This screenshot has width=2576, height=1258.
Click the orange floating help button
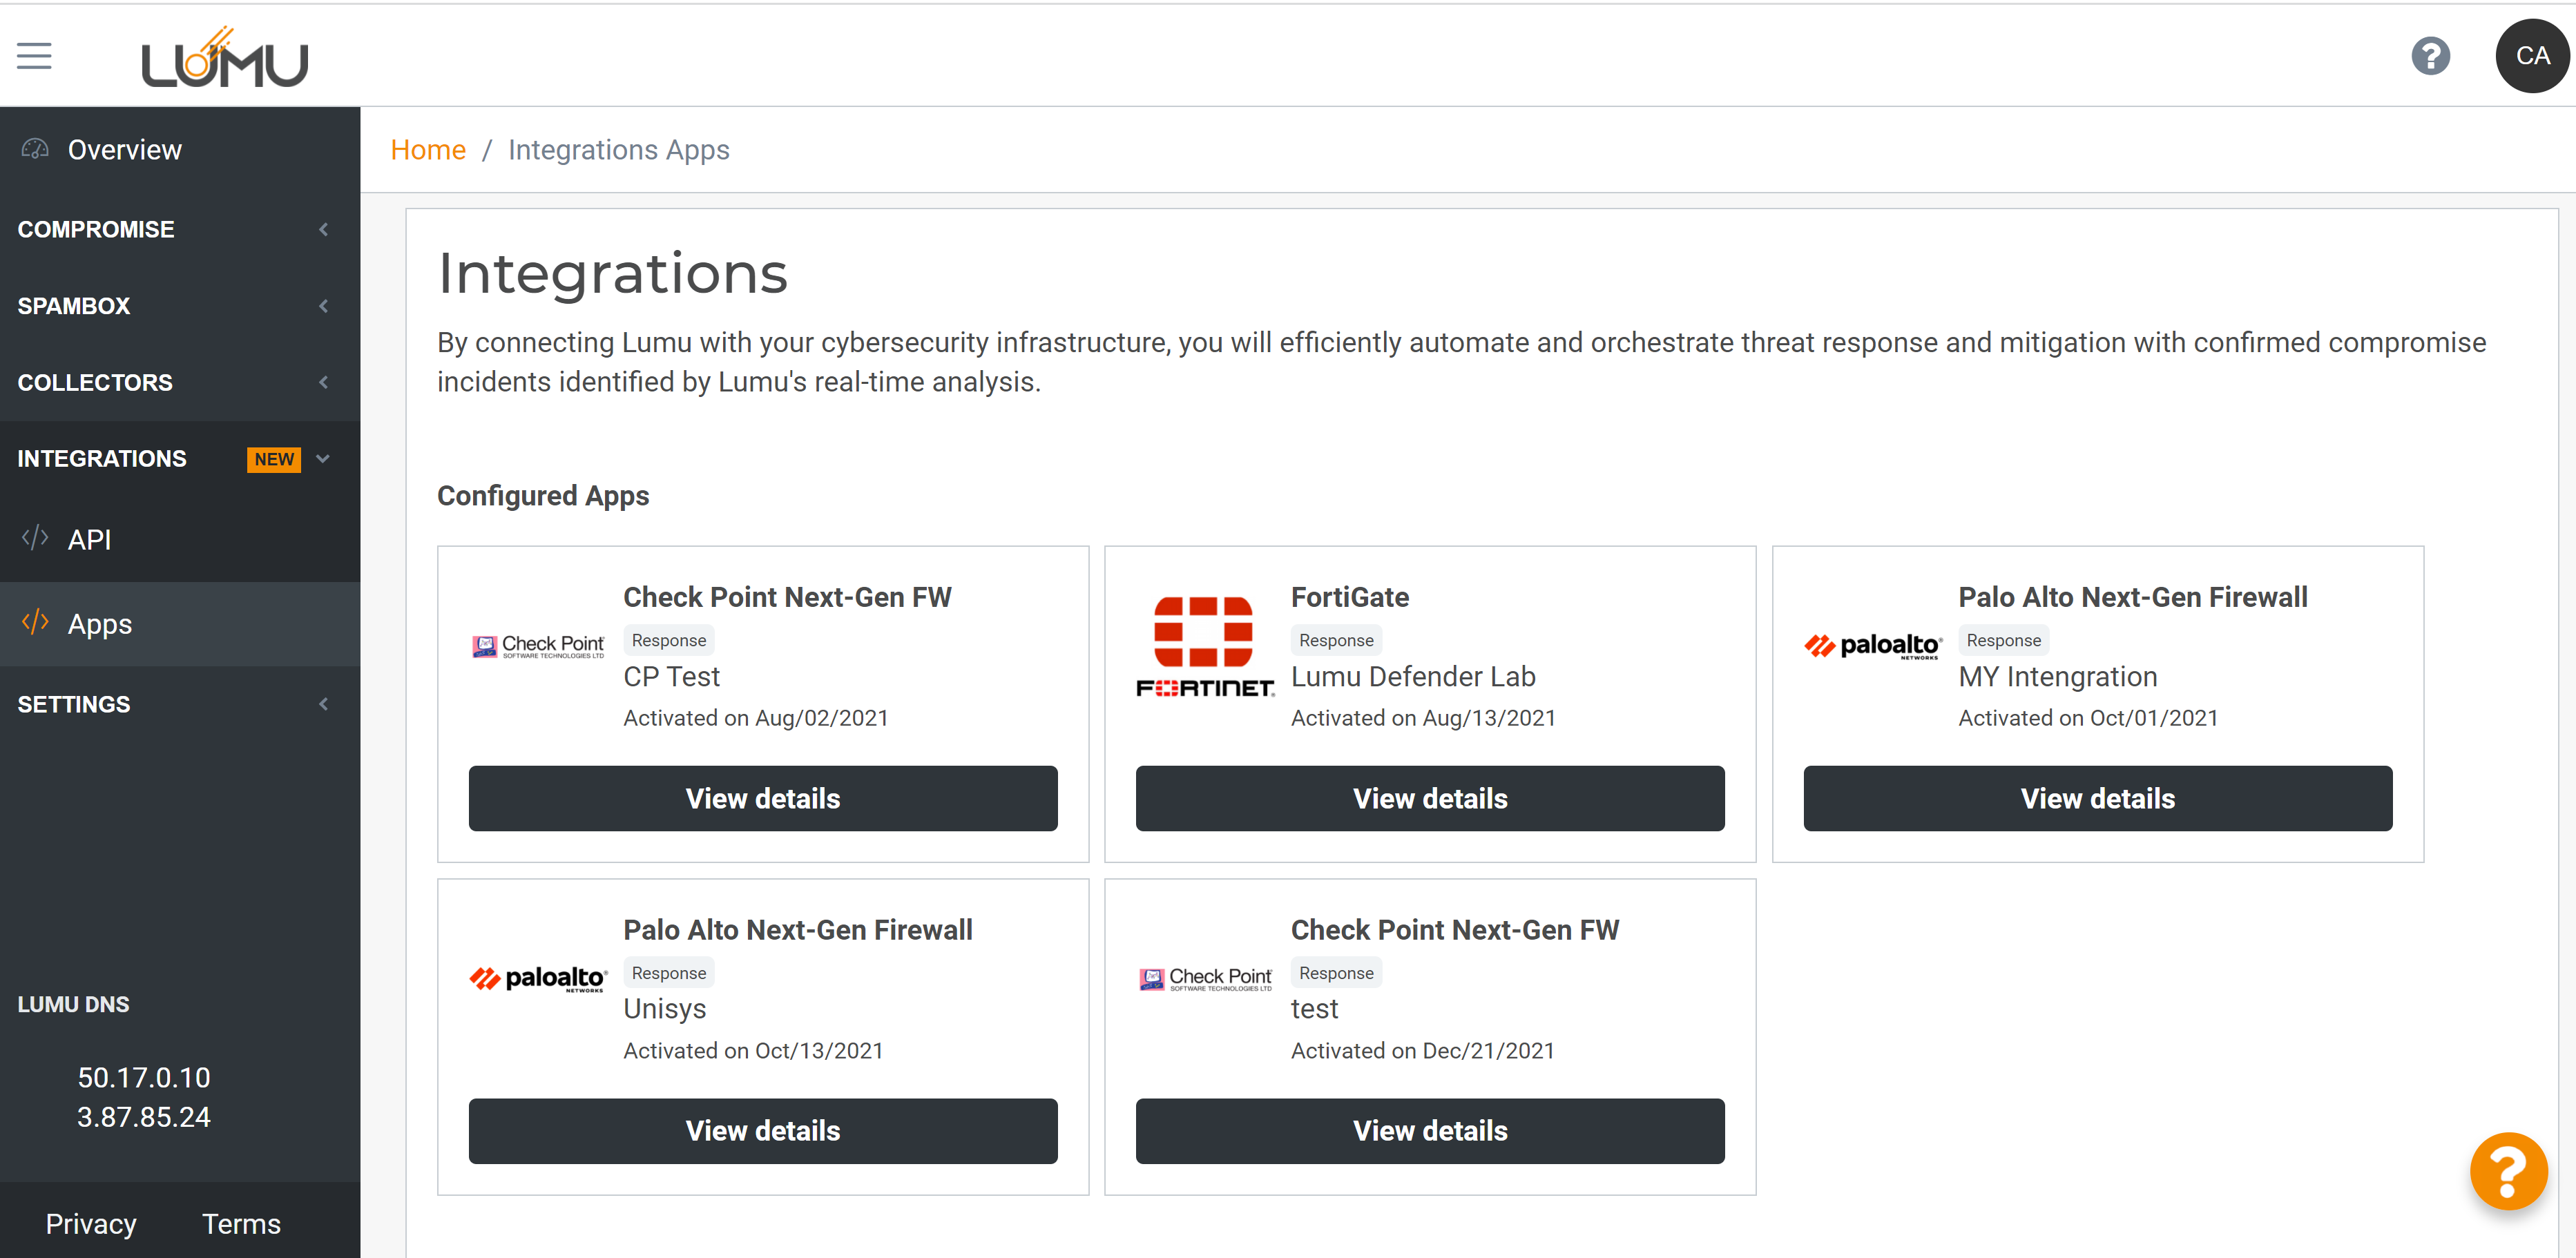tap(2507, 1170)
